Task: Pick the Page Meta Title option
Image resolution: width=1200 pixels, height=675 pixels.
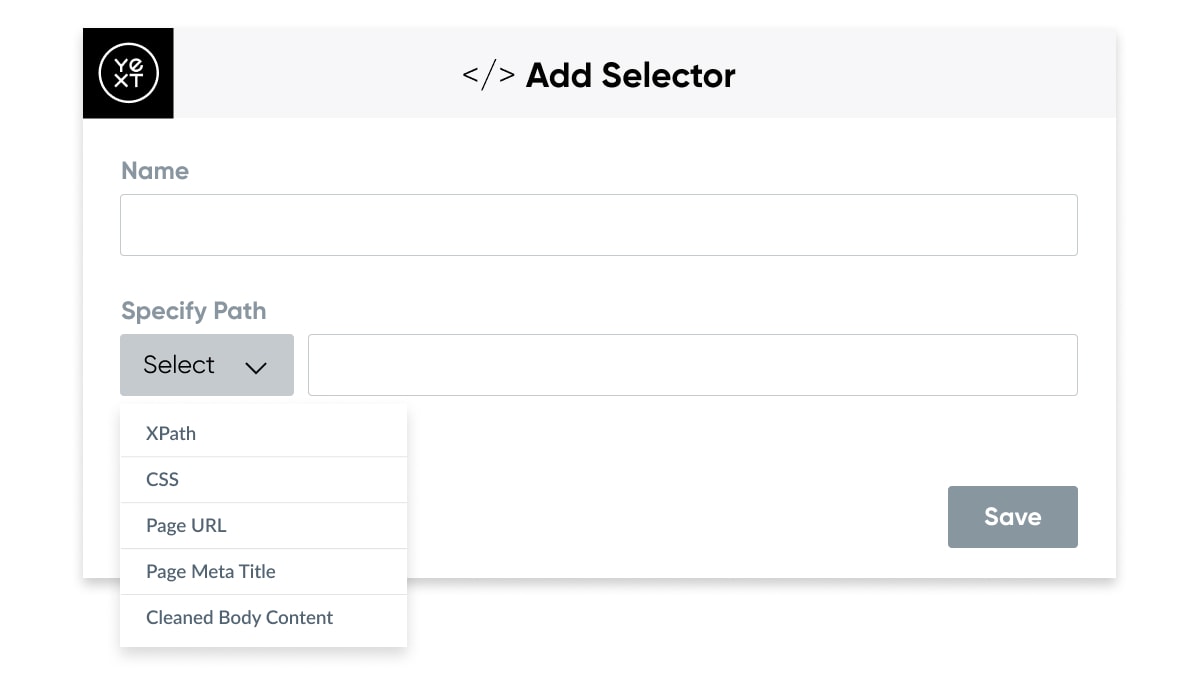Action: [x=264, y=572]
